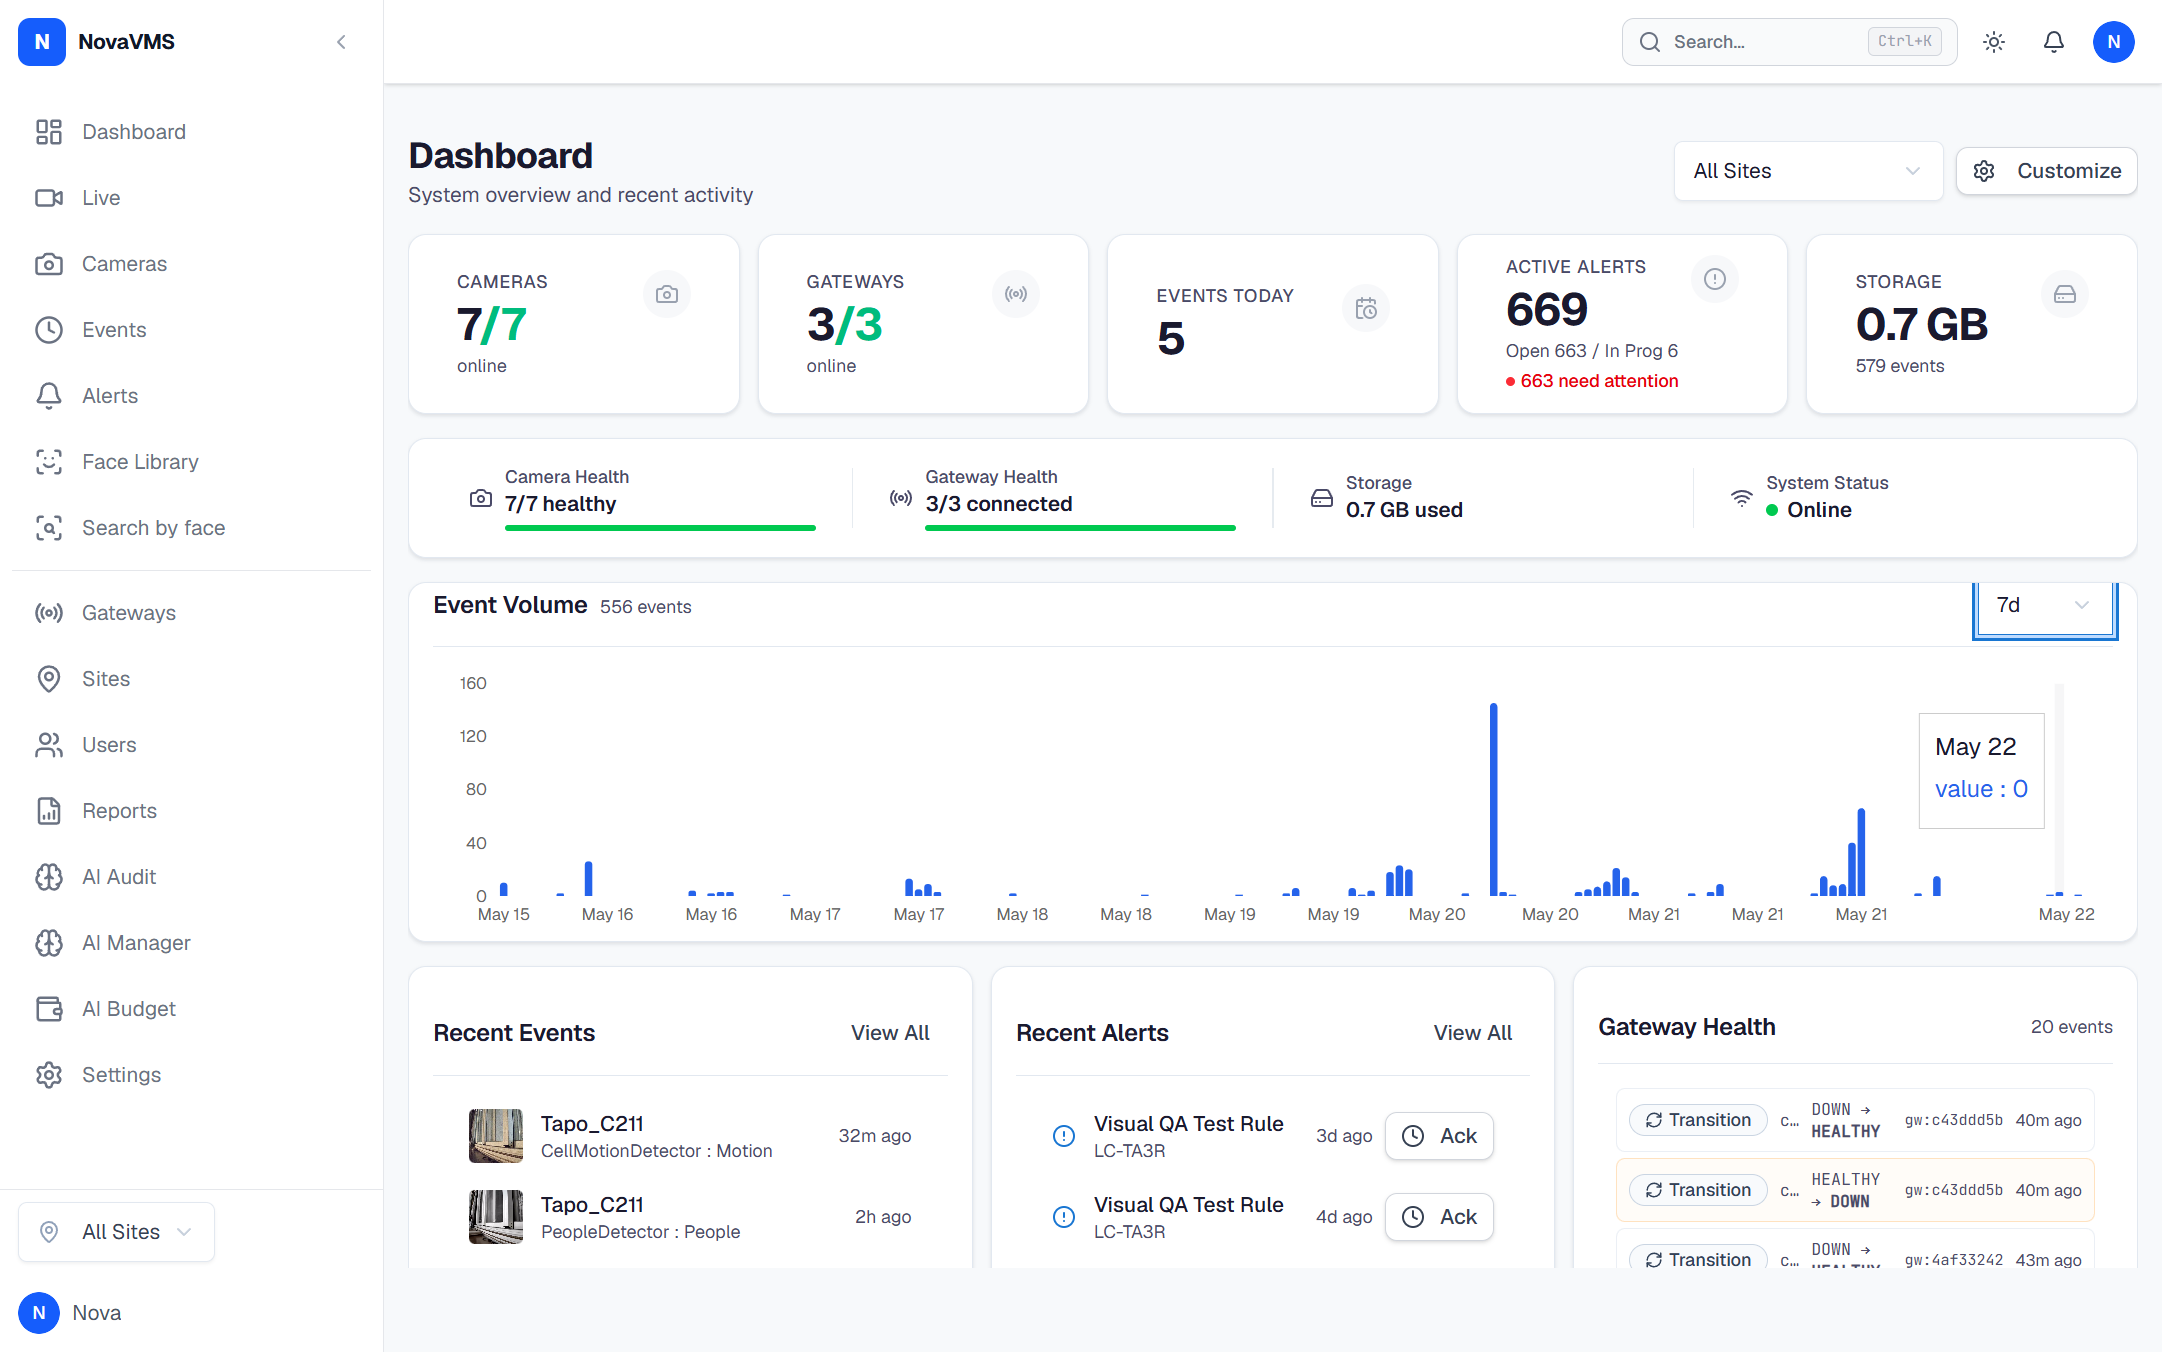
Task: Acknowledge the 3d ago Visual QA Test Rule alert
Action: [x=1439, y=1136]
